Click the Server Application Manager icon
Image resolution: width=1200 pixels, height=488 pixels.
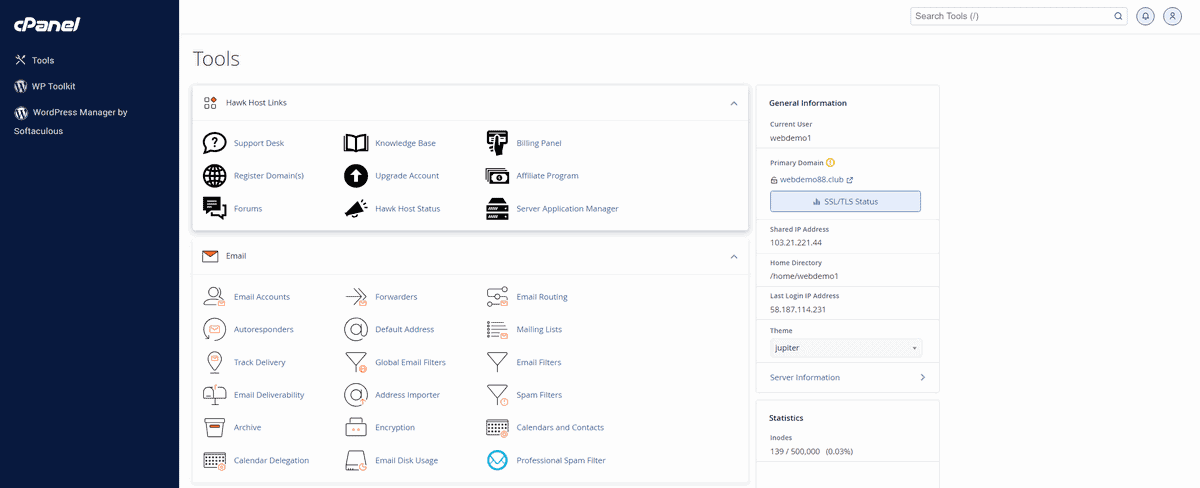pos(498,209)
